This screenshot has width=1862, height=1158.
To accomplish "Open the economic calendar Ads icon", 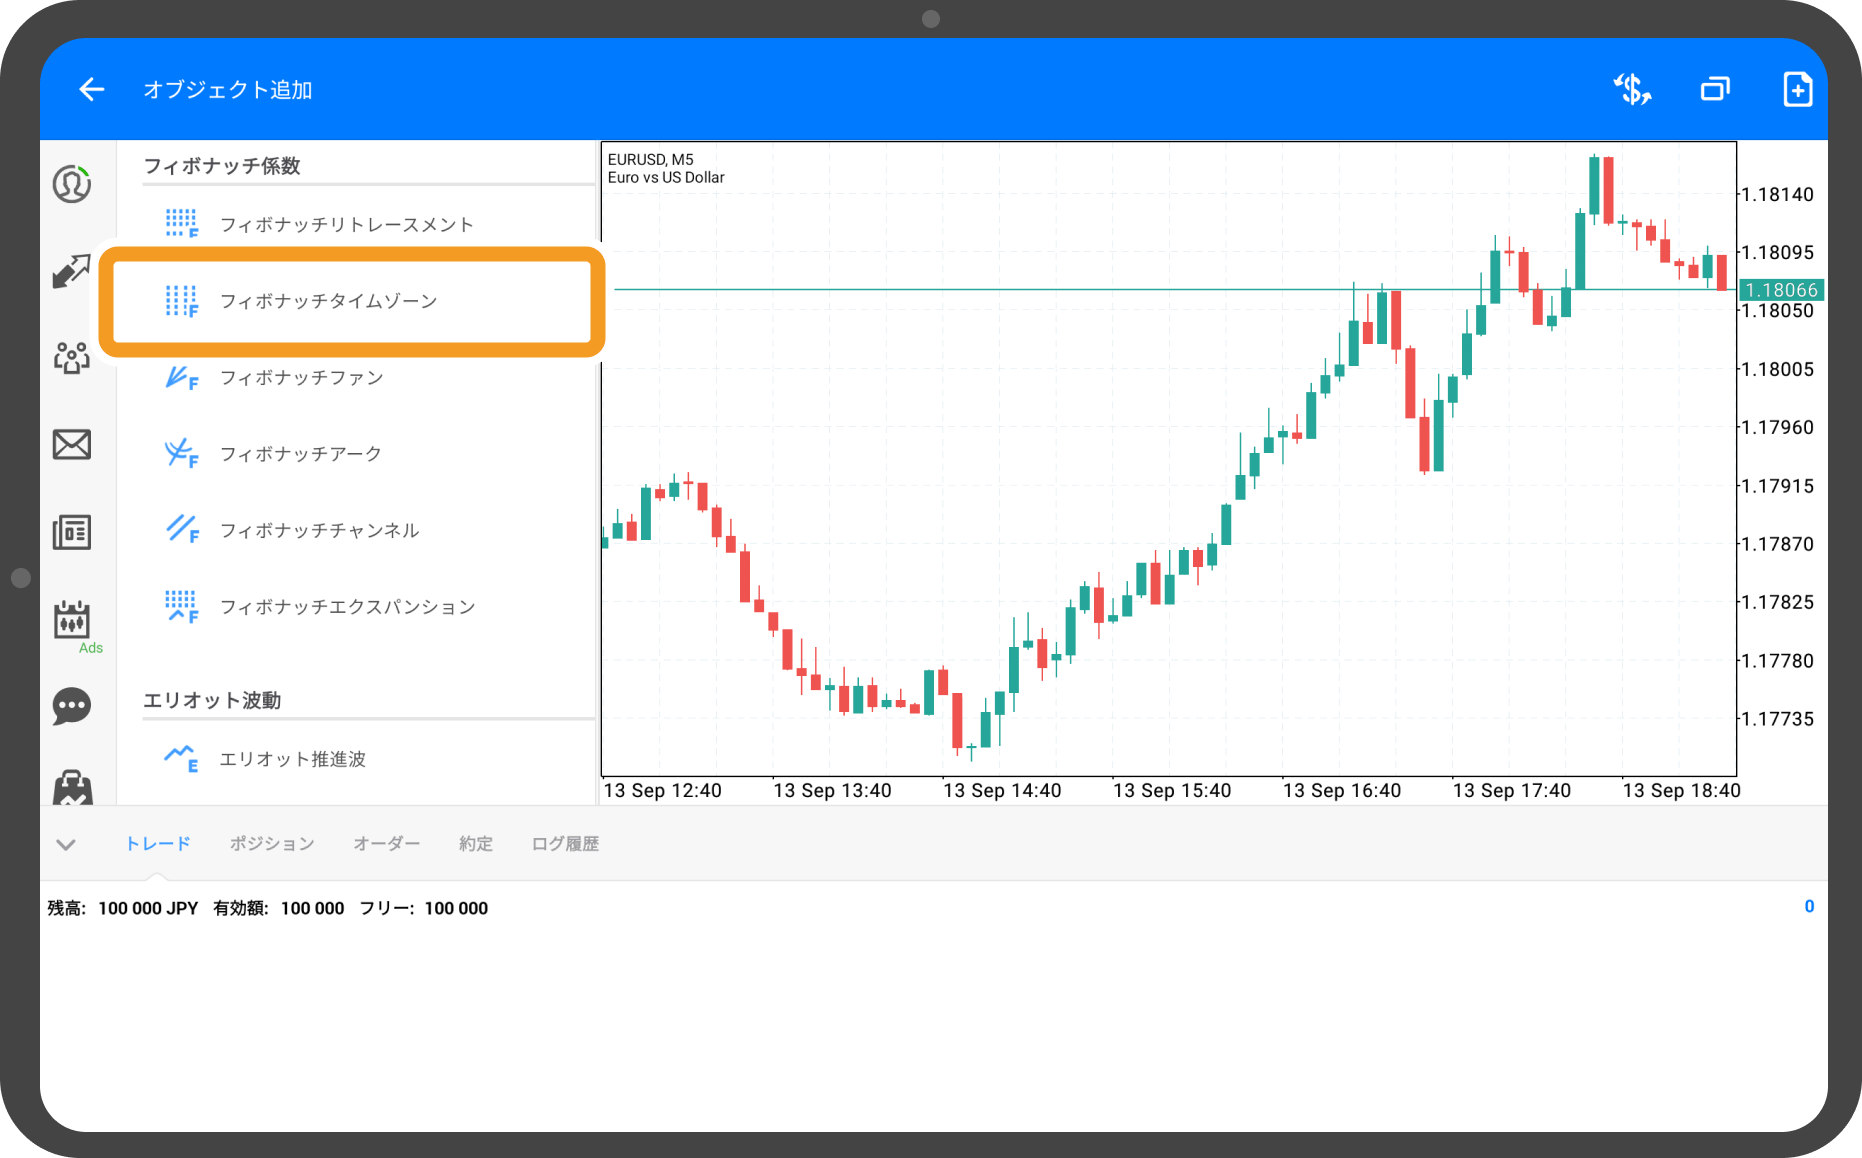I will point(72,621).
